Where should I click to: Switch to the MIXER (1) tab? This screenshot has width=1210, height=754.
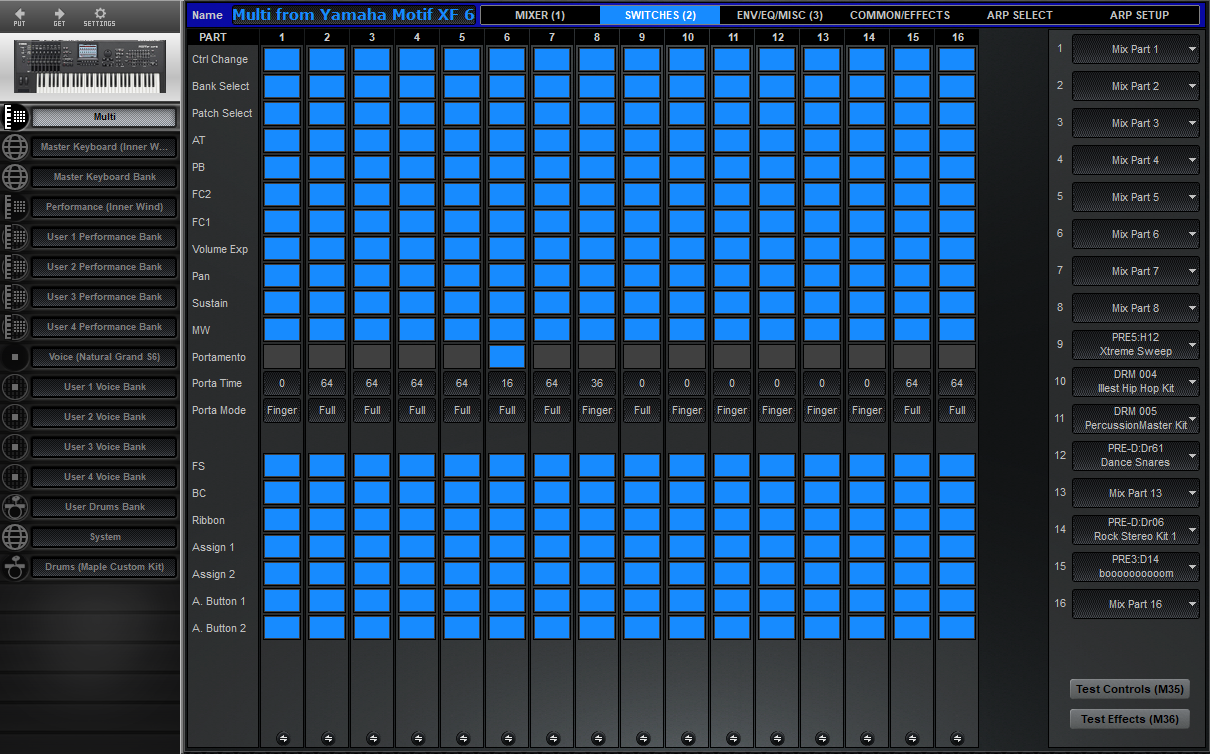point(540,15)
